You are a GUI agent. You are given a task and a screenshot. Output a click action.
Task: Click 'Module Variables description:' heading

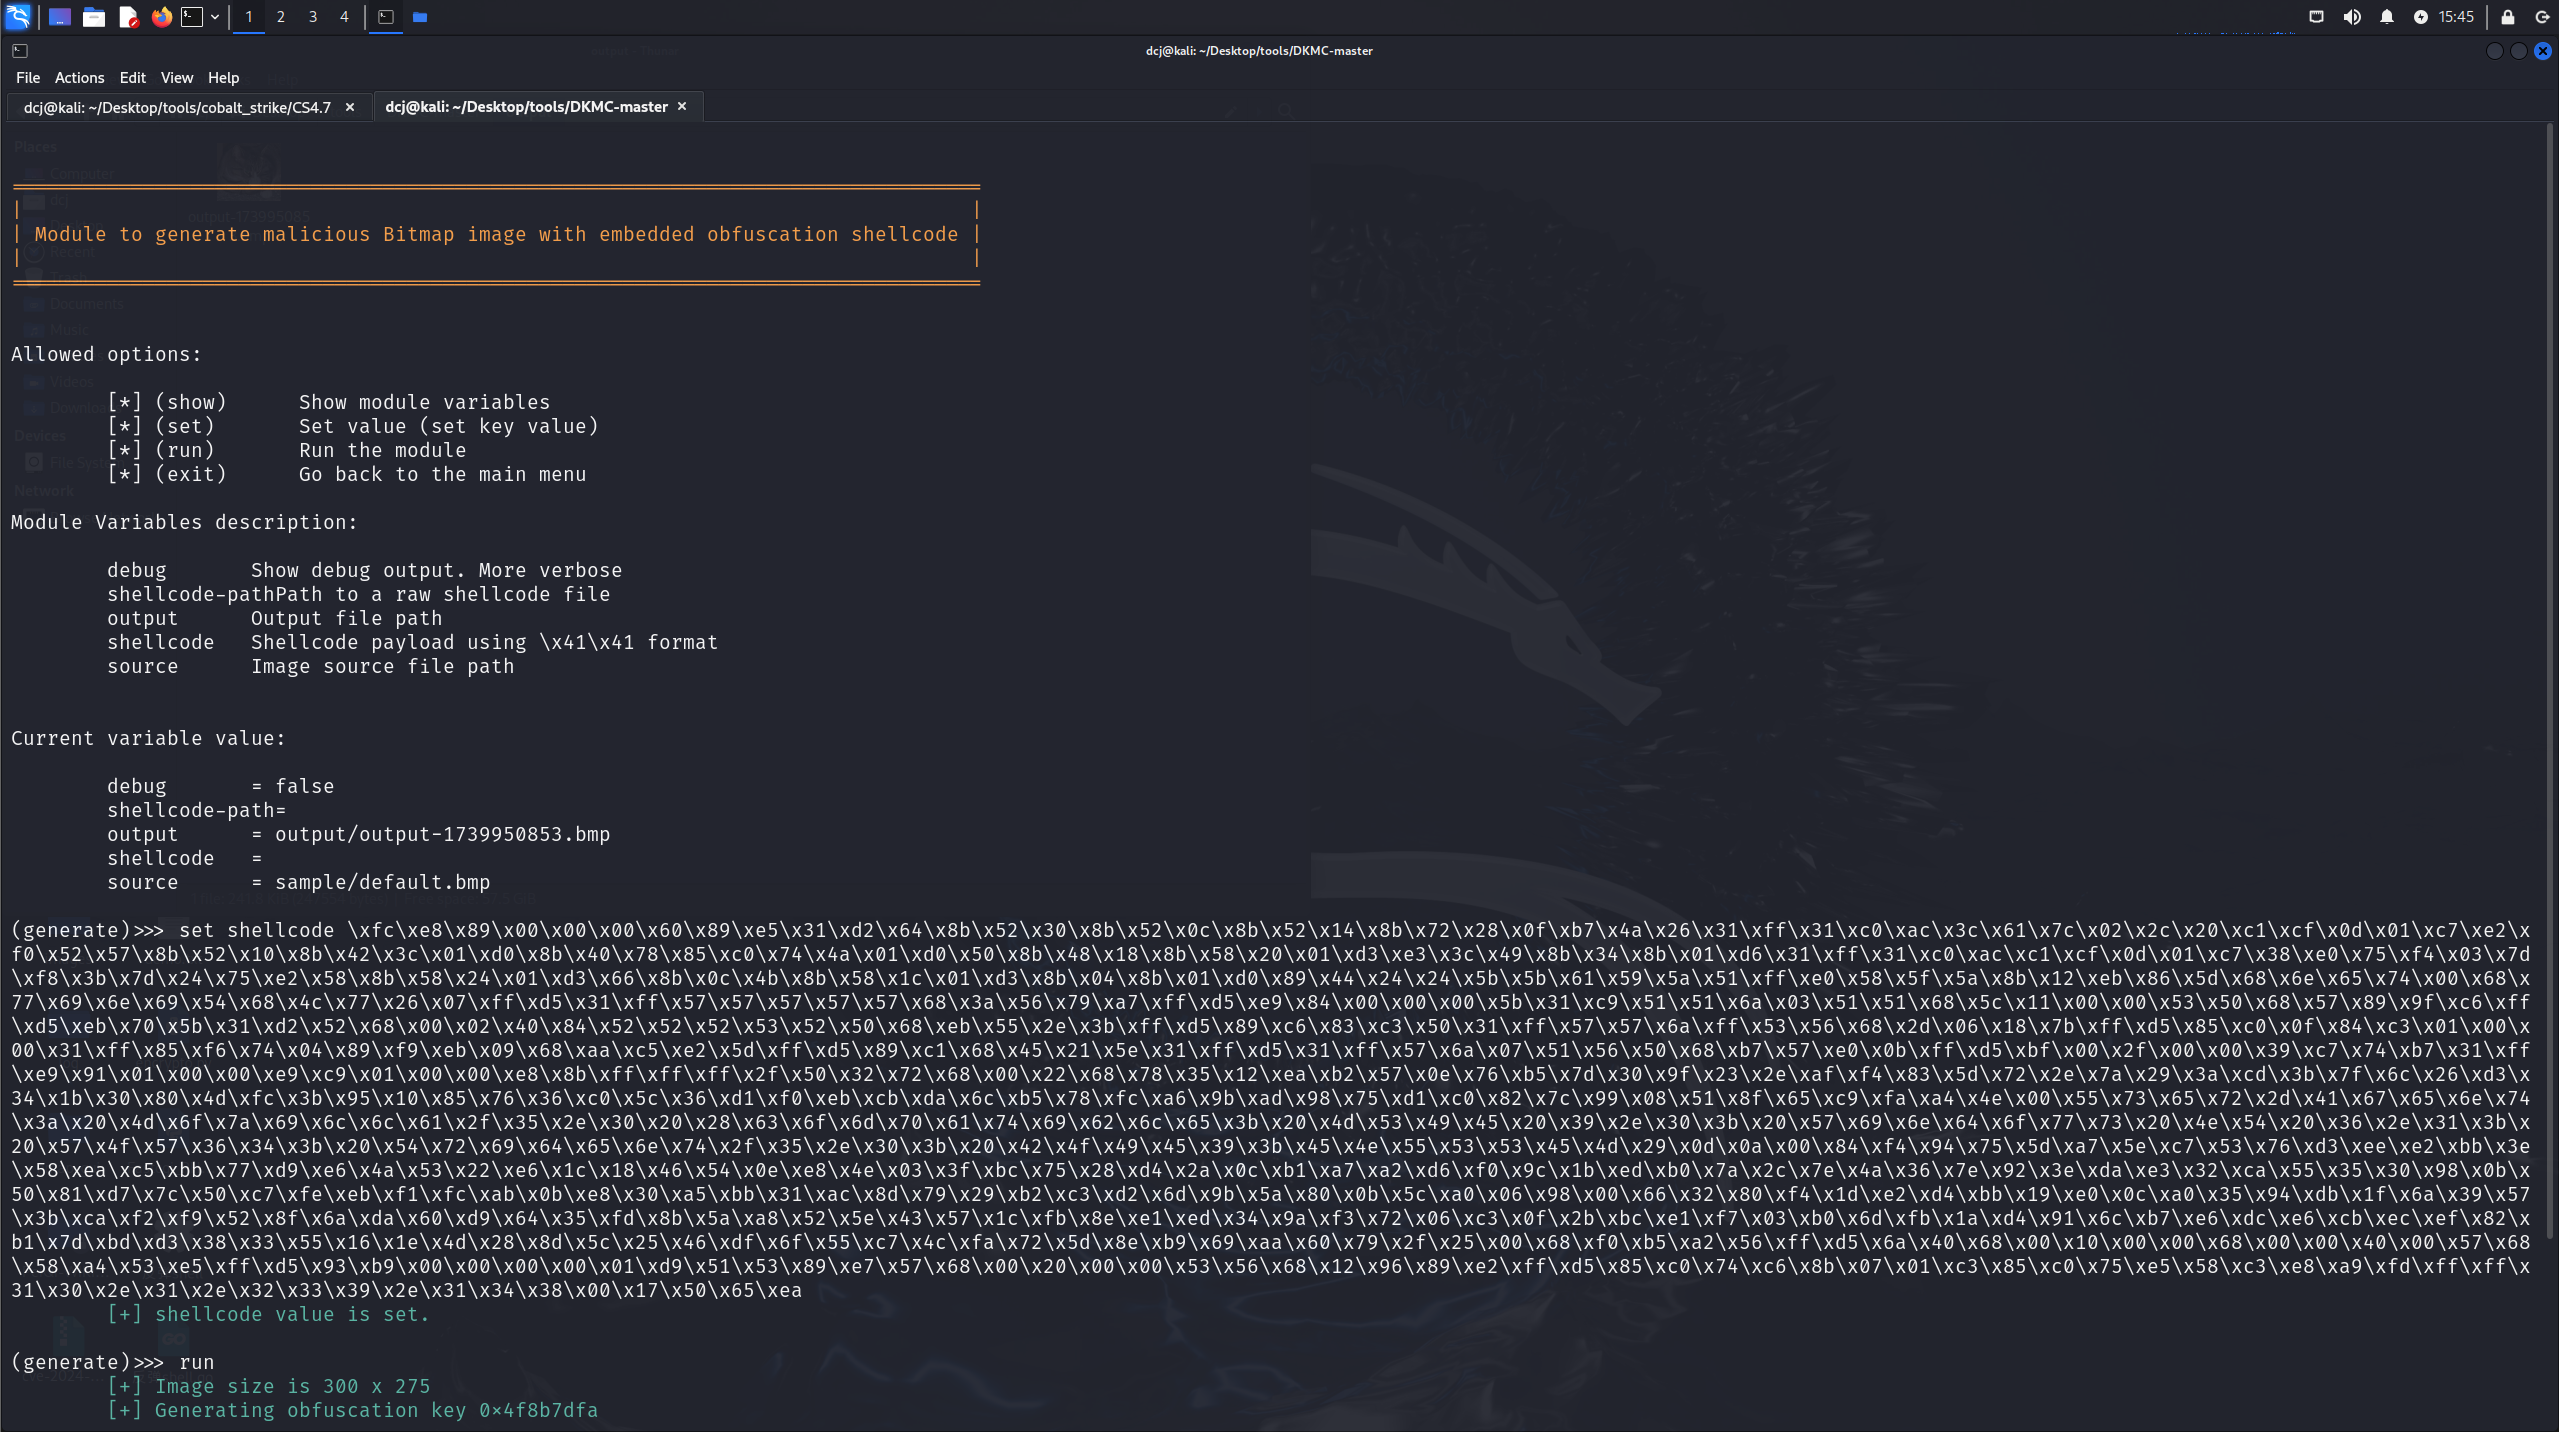(x=185, y=523)
